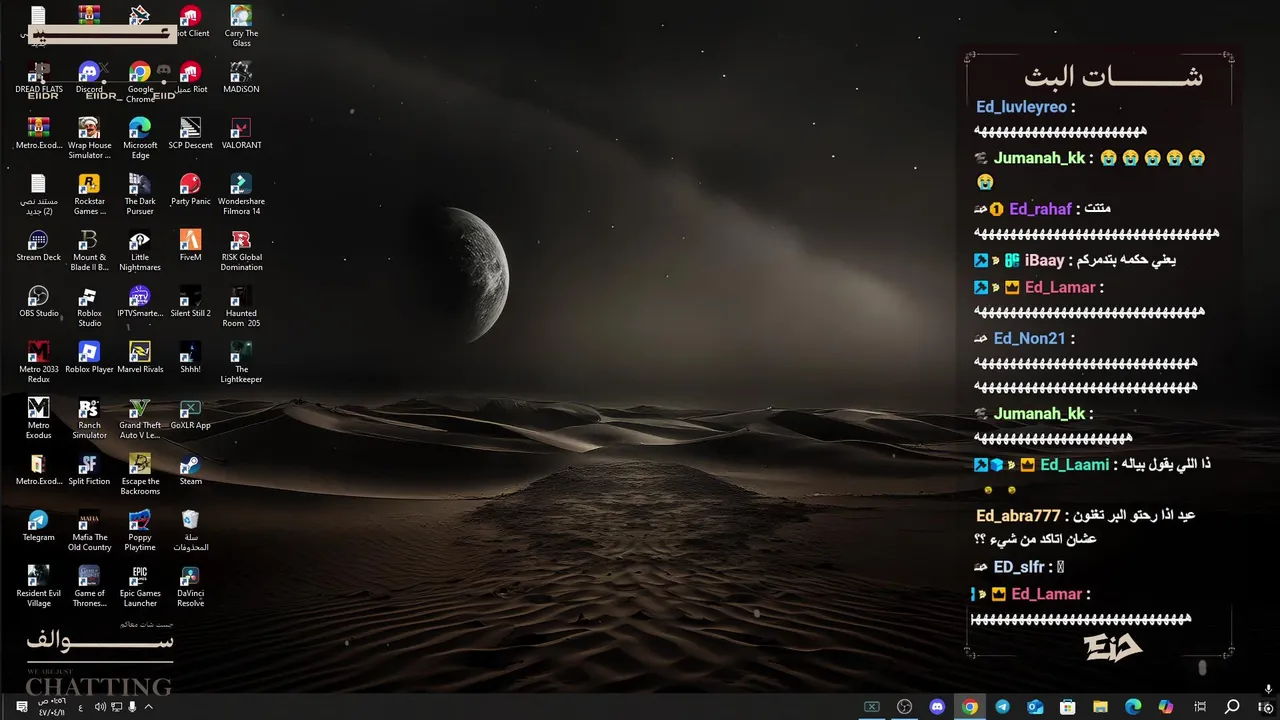The height and width of the screenshot is (720, 1280).
Task: Open IPTVSmarters desktop shortcut
Action: [140, 302]
